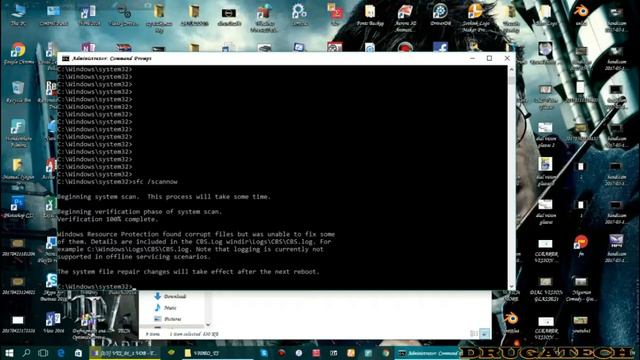Activate Administrator Command Prompt taskbar button

click(428, 353)
